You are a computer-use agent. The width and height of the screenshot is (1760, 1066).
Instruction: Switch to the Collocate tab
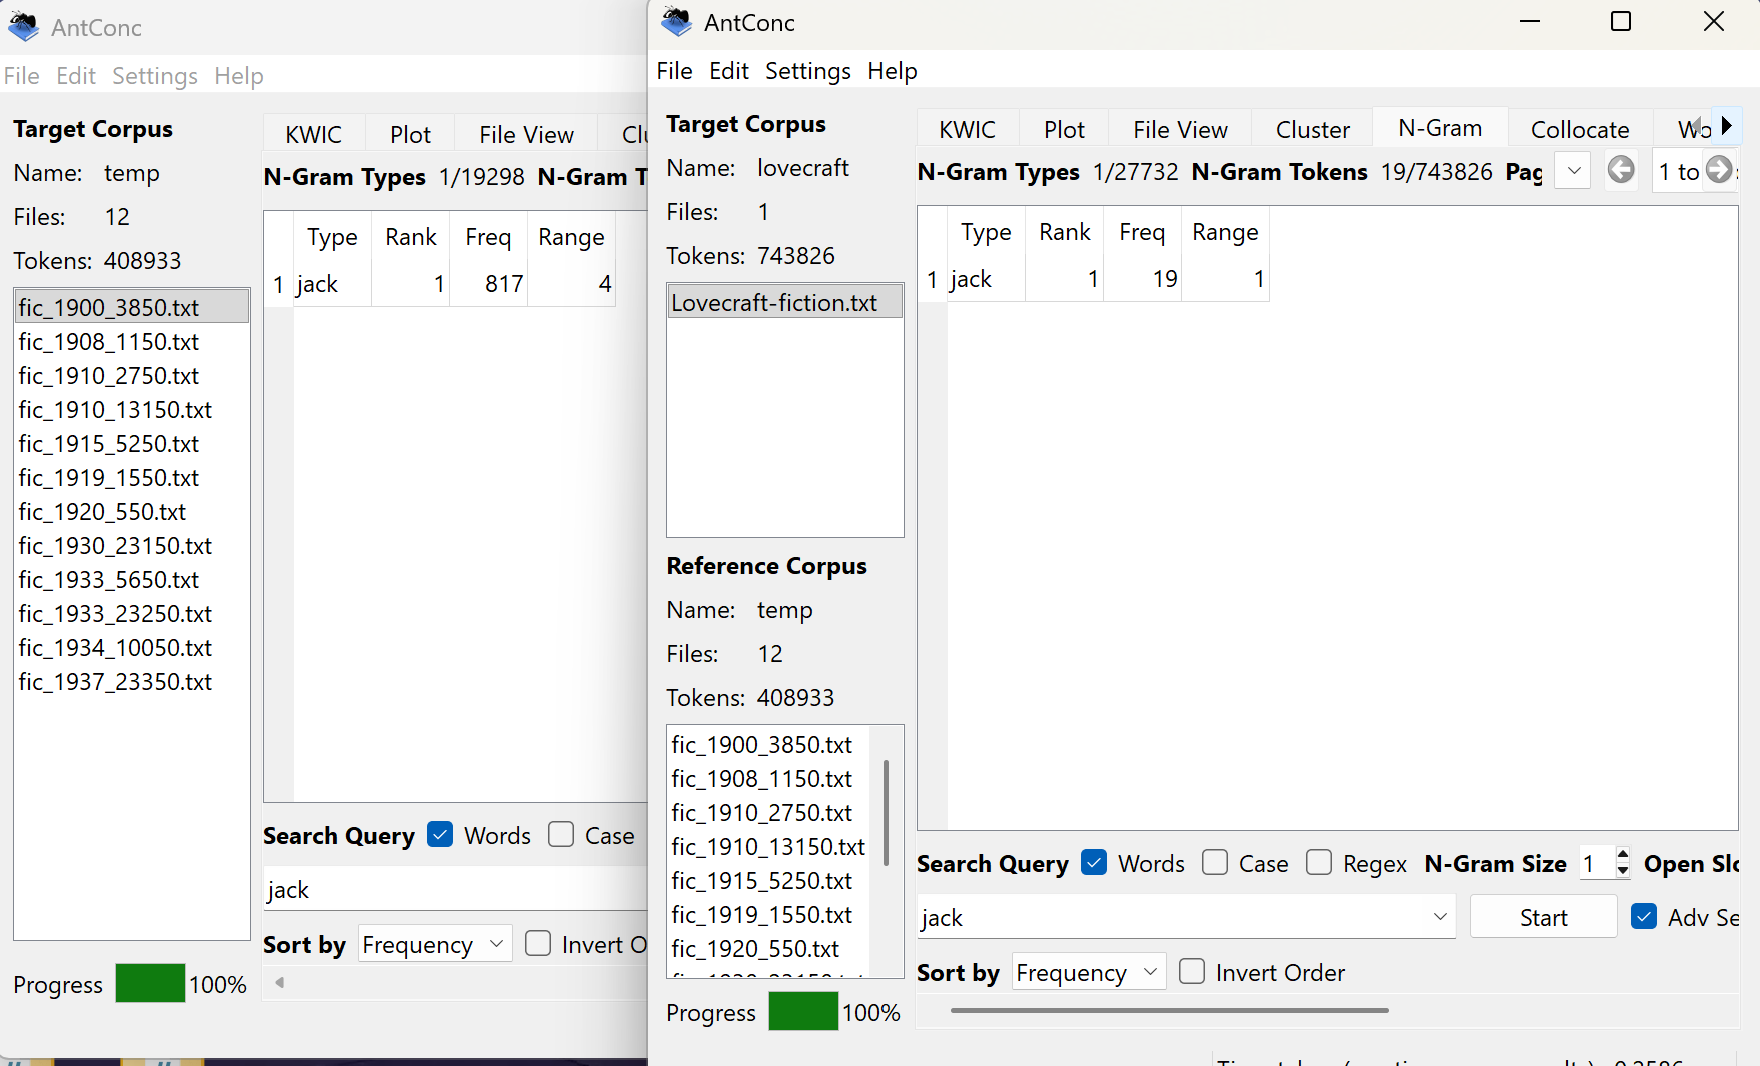click(x=1579, y=130)
